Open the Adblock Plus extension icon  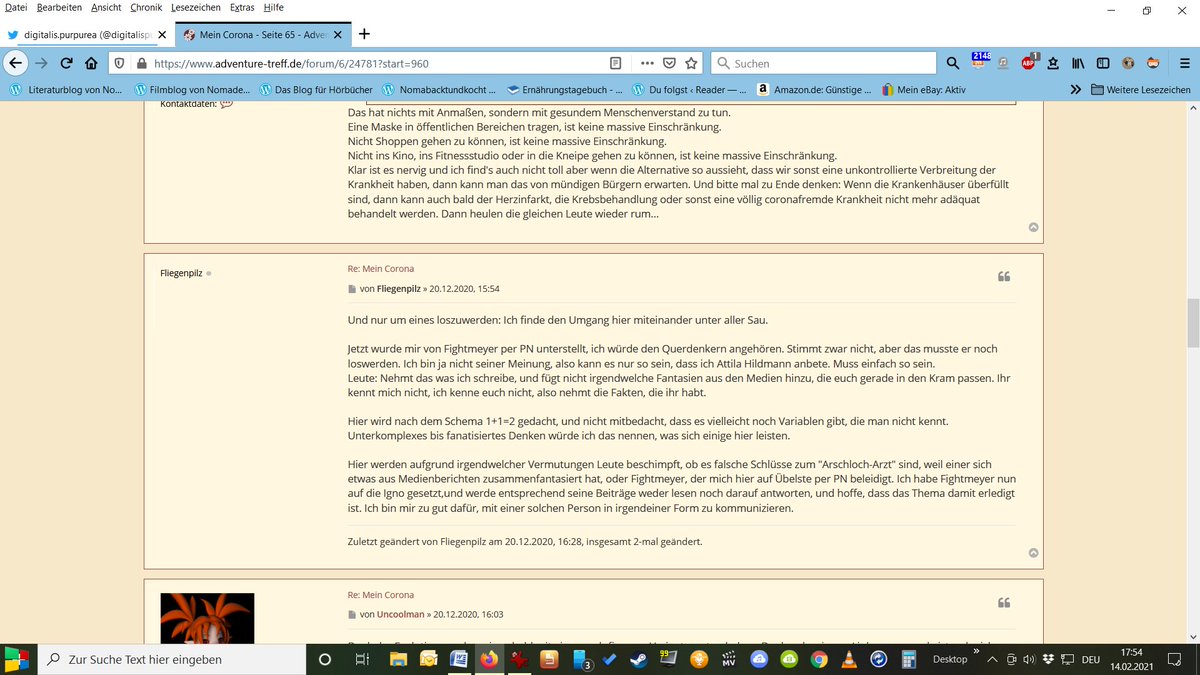(1029, 63)
